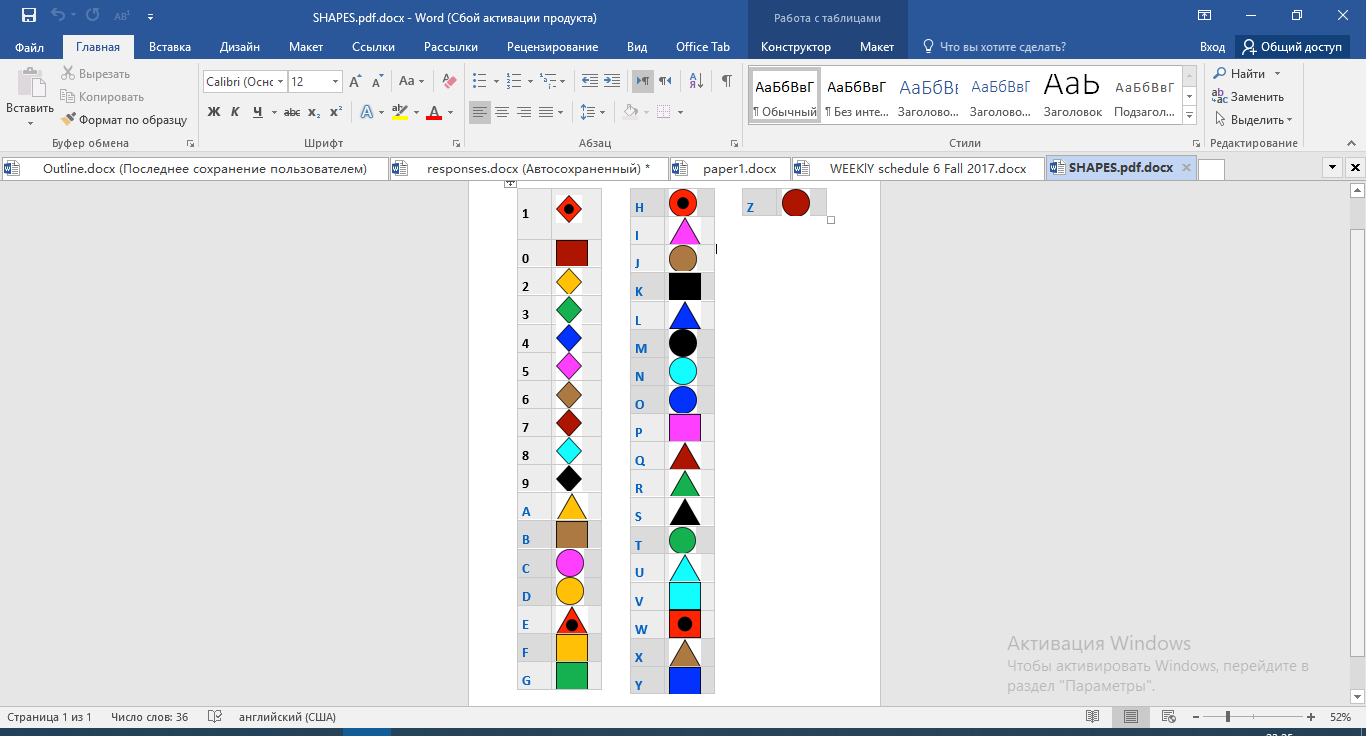Clear all formatting with the eraser icon
Screen dimensions: 1366x736
(448, 82)
